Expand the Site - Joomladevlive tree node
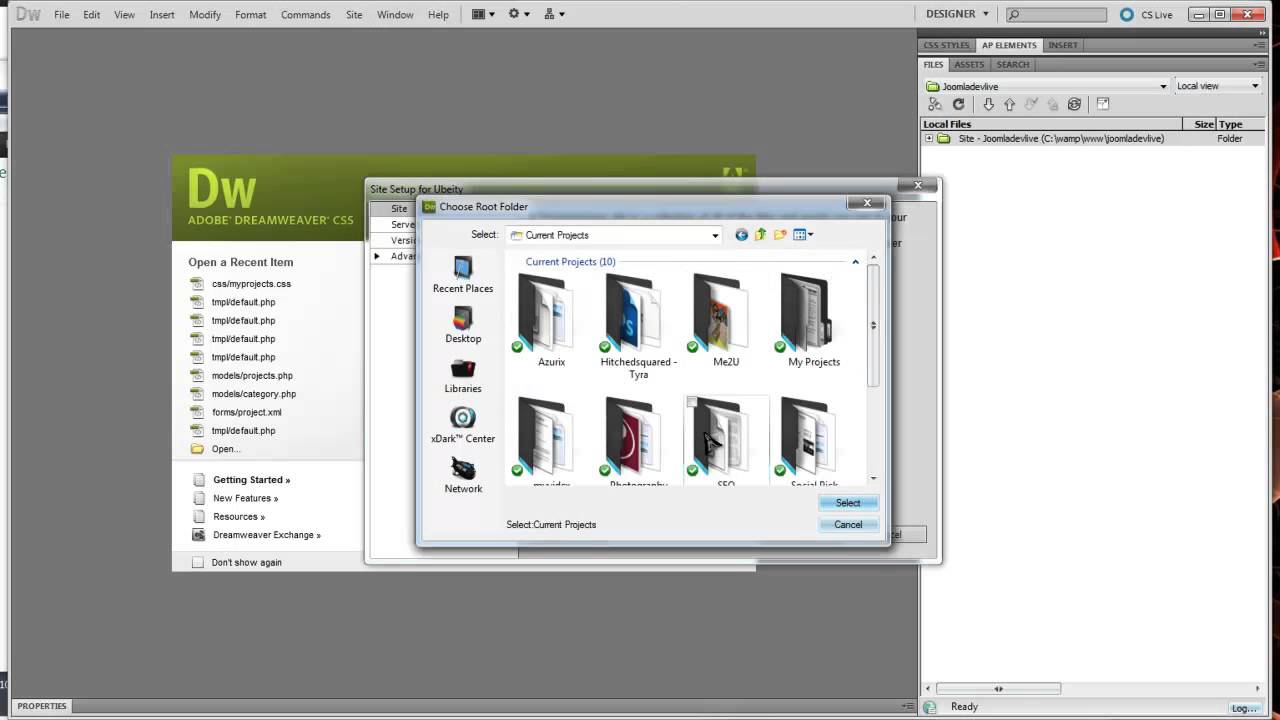 [x=929, y=139]
